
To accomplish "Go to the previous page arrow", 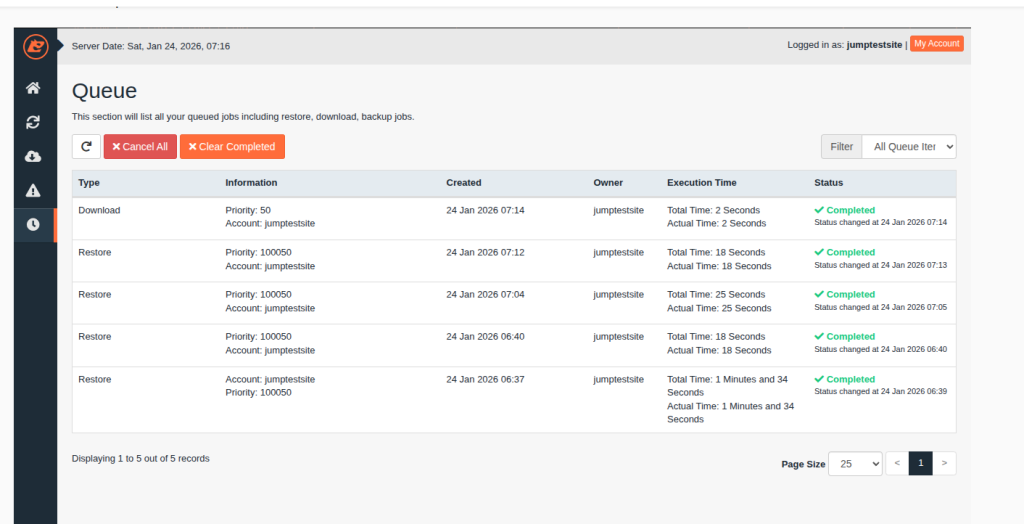I will 897,463.
